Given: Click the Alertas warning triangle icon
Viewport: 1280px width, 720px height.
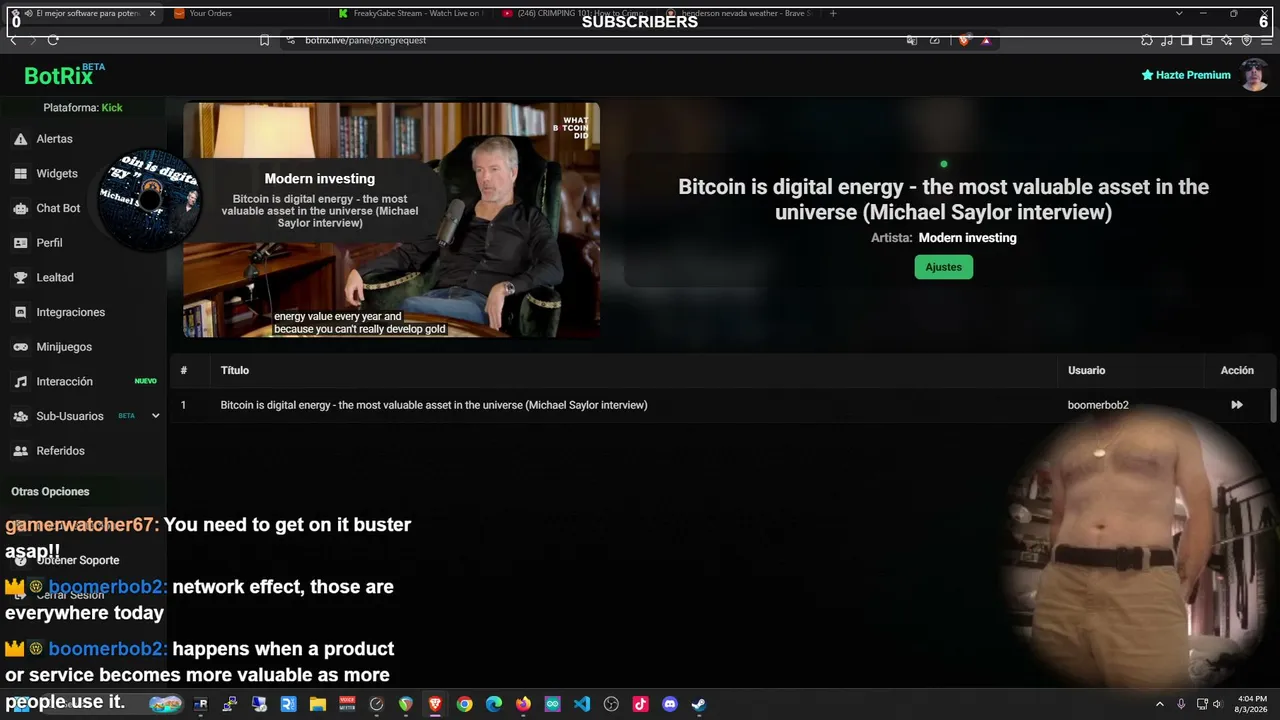Looking at the screenshot, I should (20, 139).
